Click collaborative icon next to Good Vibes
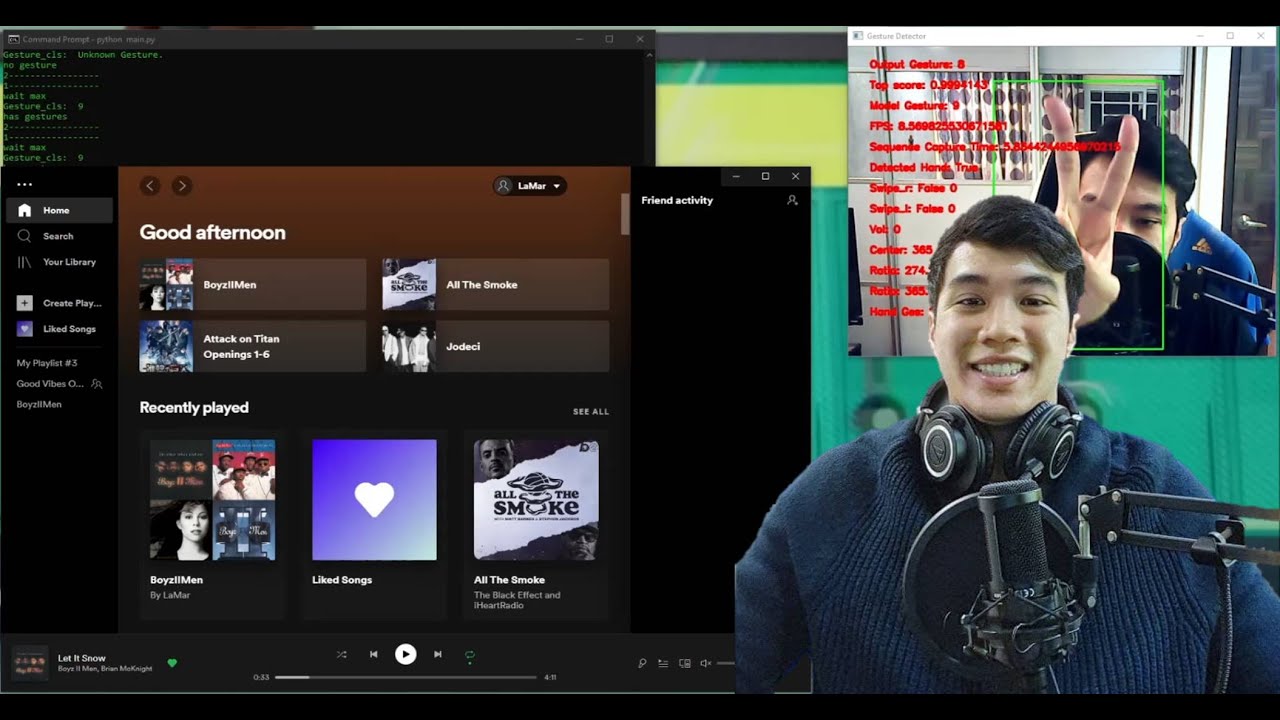Viewport: 1280px width, 720px height. 97,384
